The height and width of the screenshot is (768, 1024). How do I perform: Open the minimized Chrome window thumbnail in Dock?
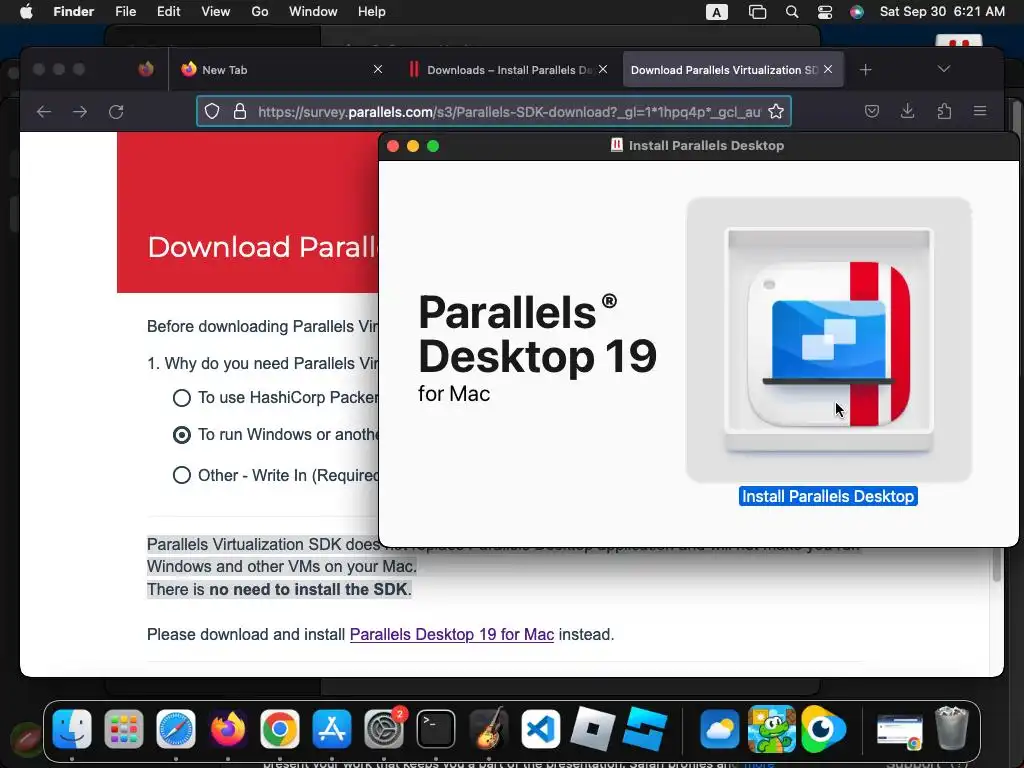click(x=899, y=731)
